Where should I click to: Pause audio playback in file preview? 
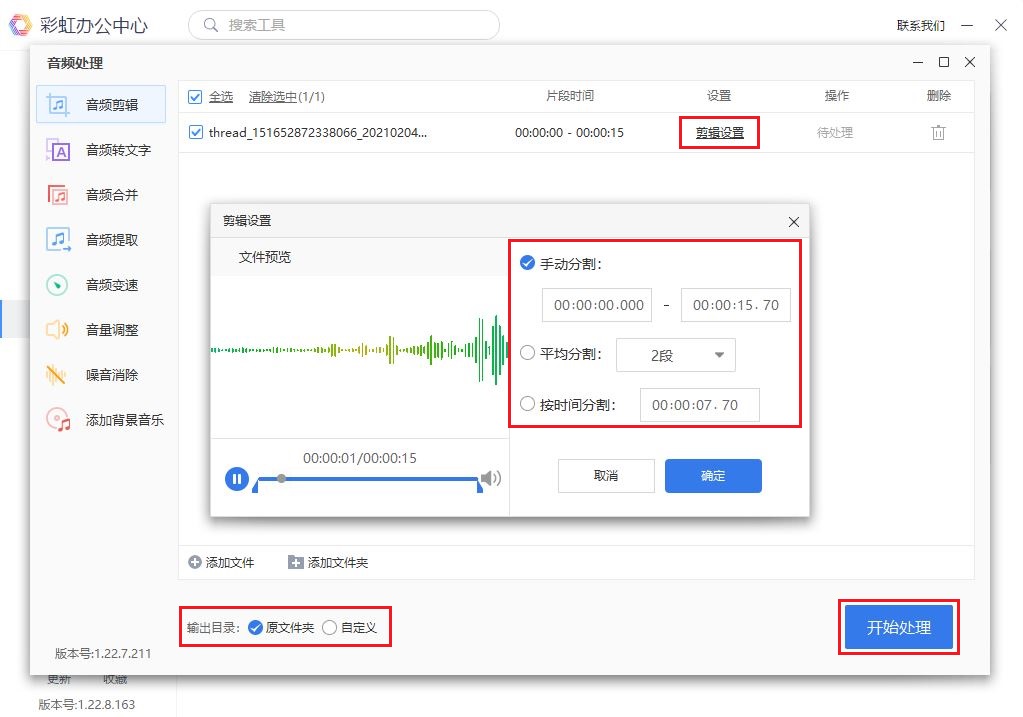237,478
